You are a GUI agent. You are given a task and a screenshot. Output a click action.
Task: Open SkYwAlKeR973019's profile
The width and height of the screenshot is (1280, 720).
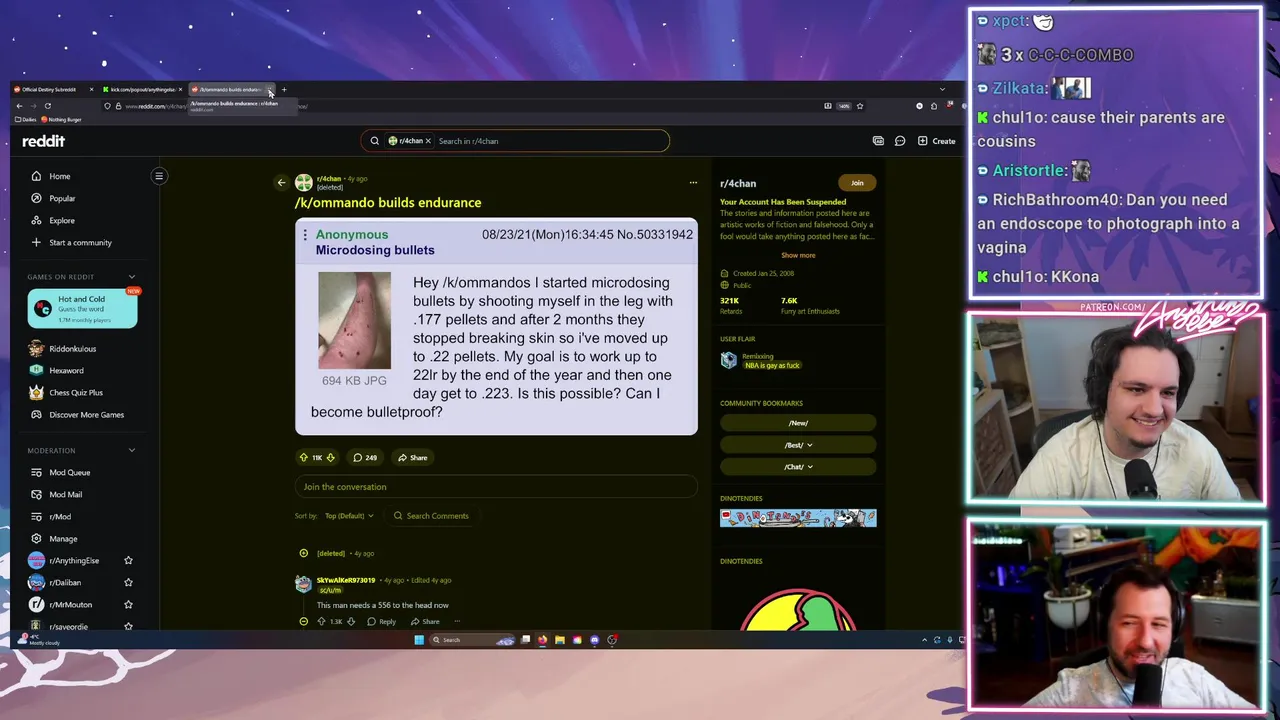click(x=346, y=580)
